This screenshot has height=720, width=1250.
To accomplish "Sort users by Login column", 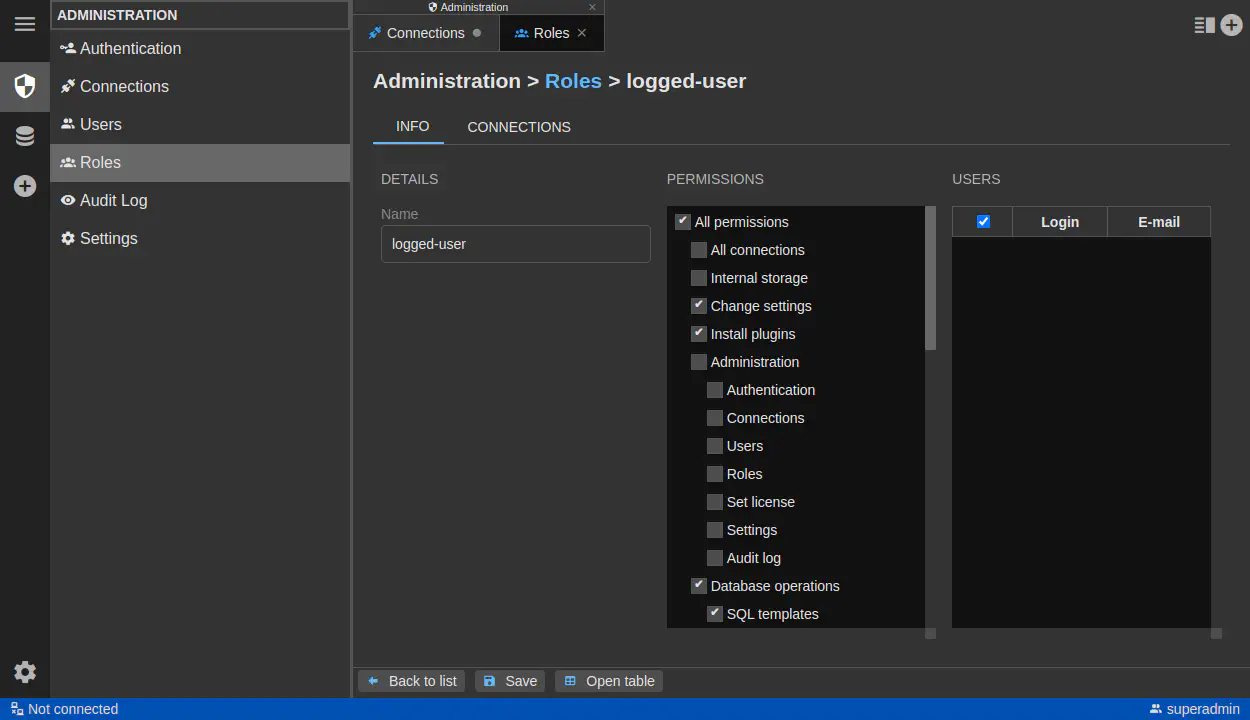I will 1060,222.
